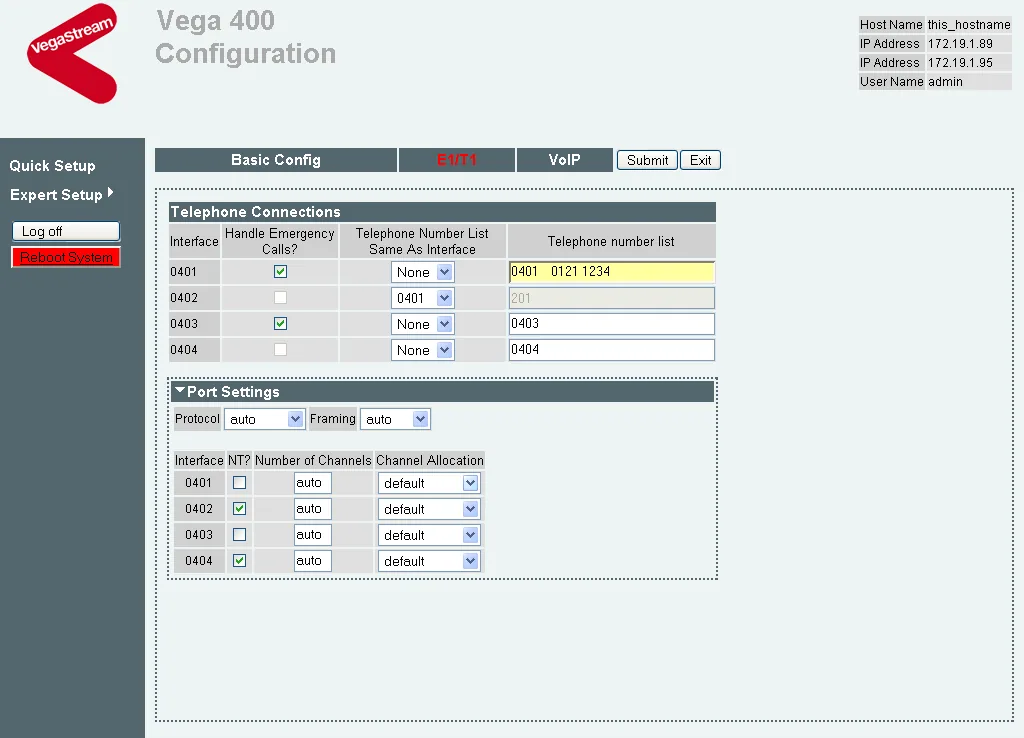Click the Handle Emergency Calls? column header

[x=280, y=241]
